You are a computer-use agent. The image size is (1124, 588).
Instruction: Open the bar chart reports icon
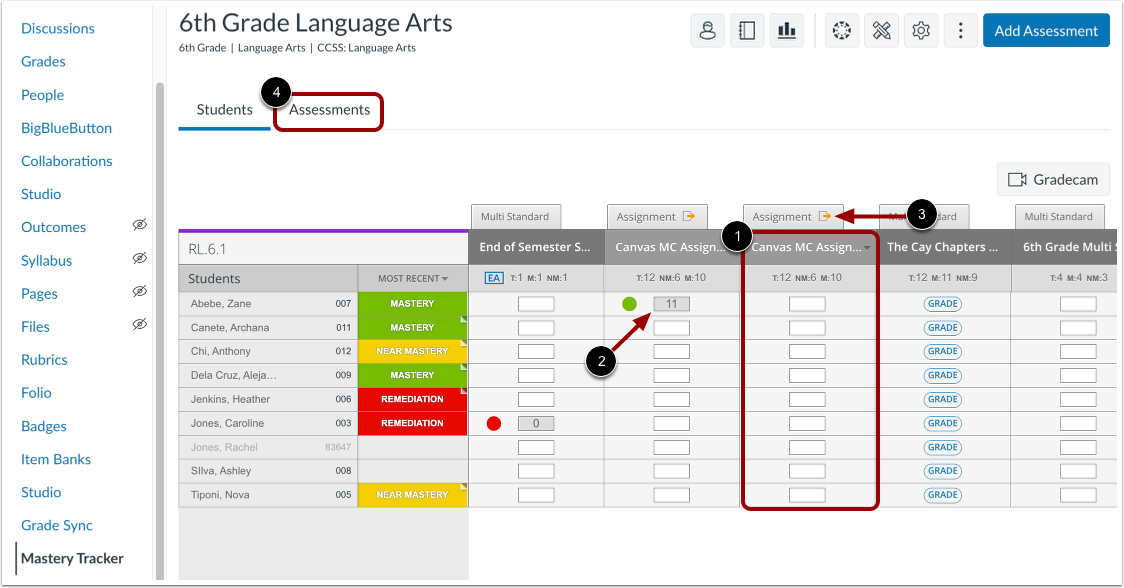pos(787,30)
